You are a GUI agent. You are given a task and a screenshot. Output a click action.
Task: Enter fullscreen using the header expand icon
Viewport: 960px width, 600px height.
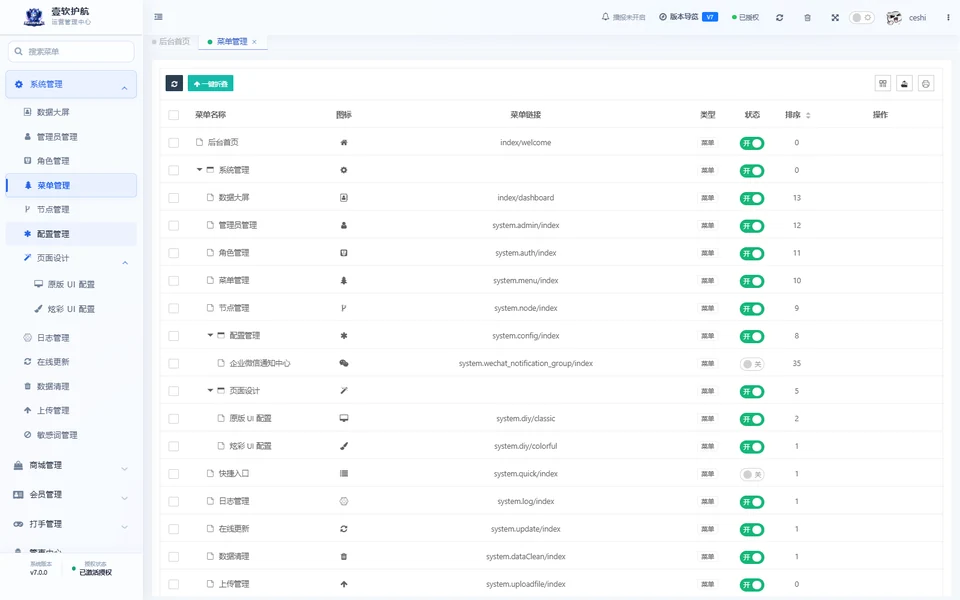point(835,18)
